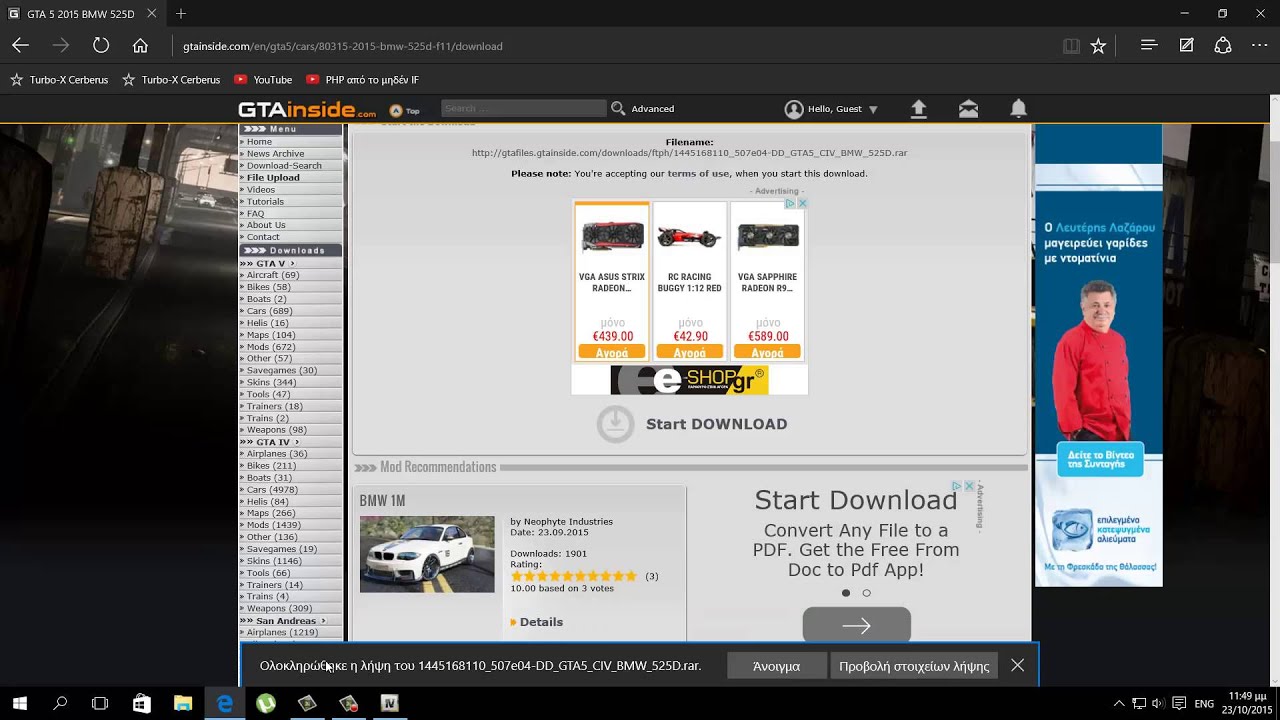Open the Edge Hub panel
Viewport: 1280px width, 720px height.
1149,46
